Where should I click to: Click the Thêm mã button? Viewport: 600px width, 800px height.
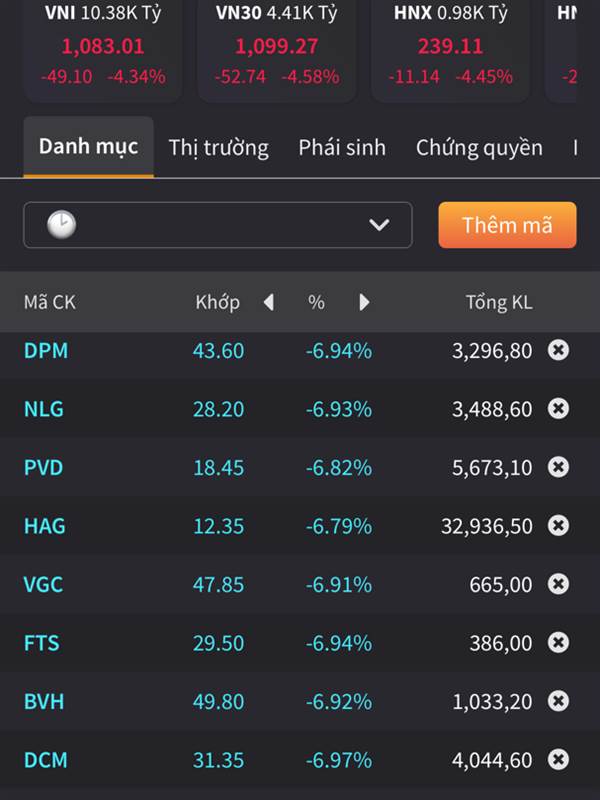[x=507, y=225]
